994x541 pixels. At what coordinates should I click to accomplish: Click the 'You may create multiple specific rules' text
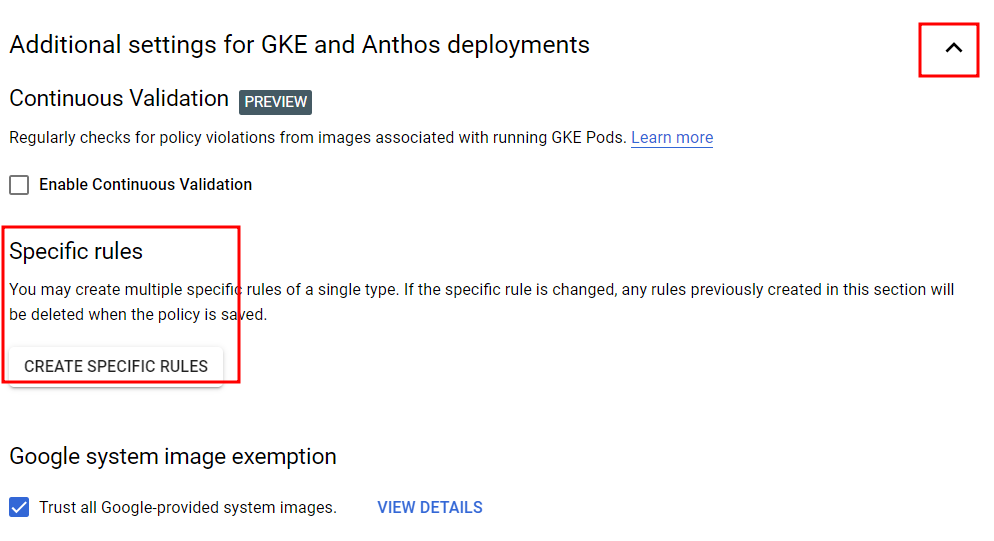(481, 302)
